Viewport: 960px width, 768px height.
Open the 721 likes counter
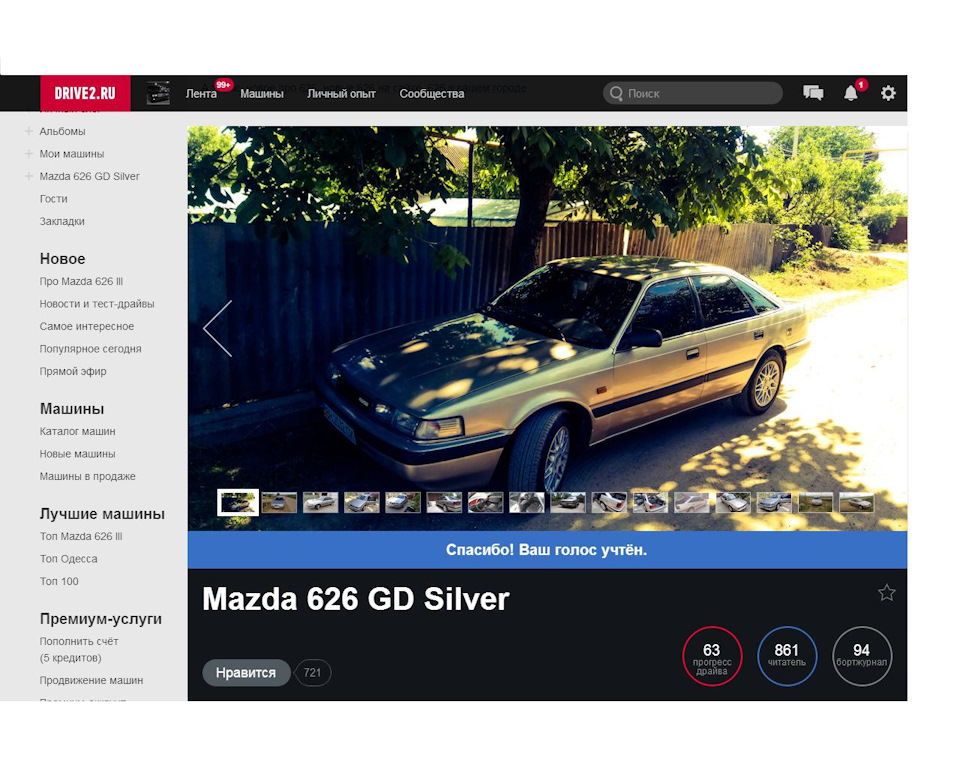313,672
